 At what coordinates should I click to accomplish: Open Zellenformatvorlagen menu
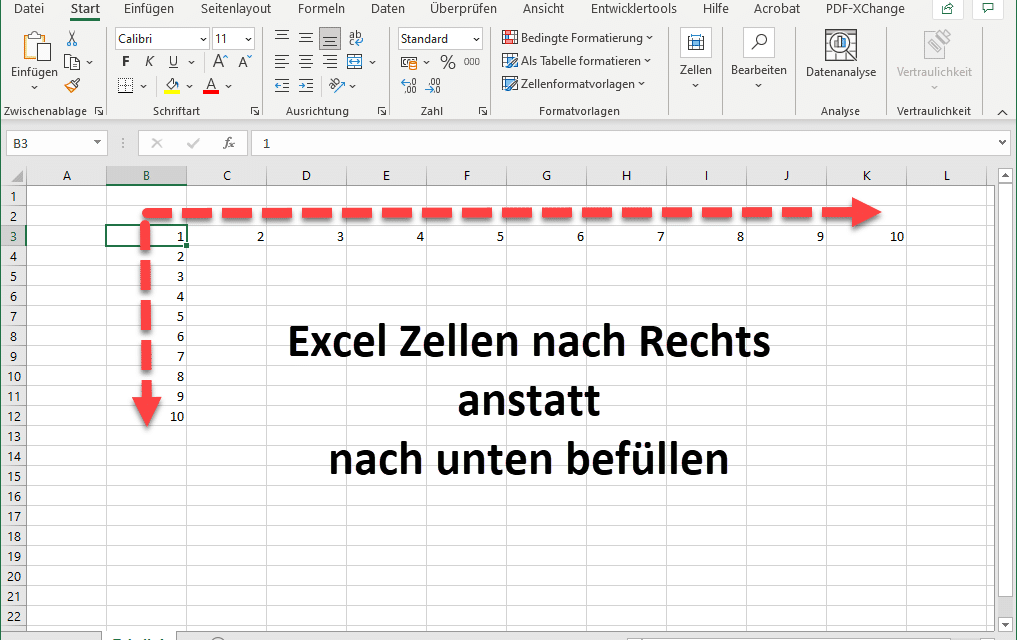coord(573,84)
